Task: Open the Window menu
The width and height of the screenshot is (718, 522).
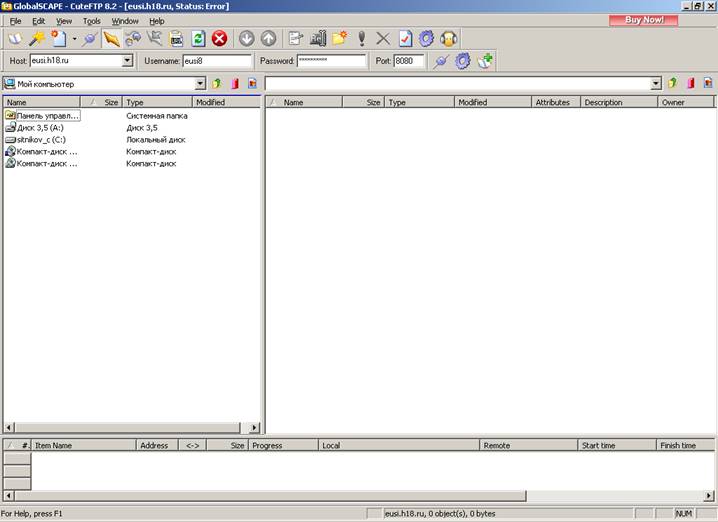Action: click(x=125, y=21)
